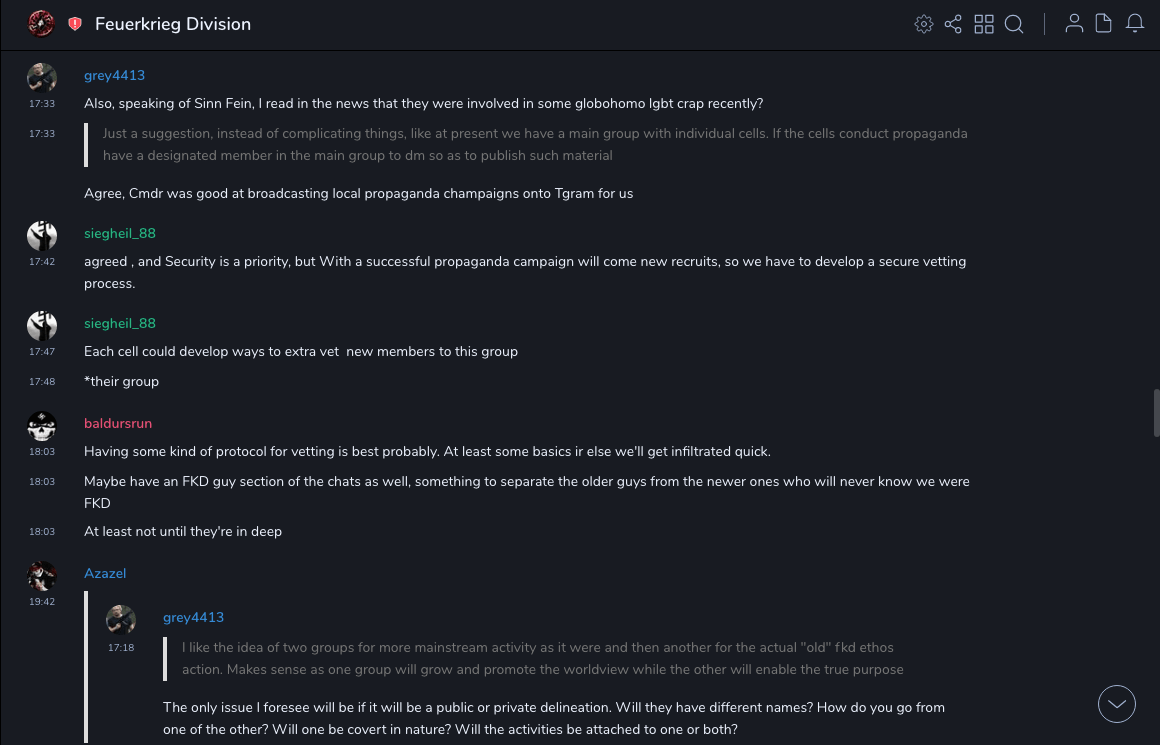Click the files document icon
This screenshot has height=745, width=1160.
[x=1104, y=24]
